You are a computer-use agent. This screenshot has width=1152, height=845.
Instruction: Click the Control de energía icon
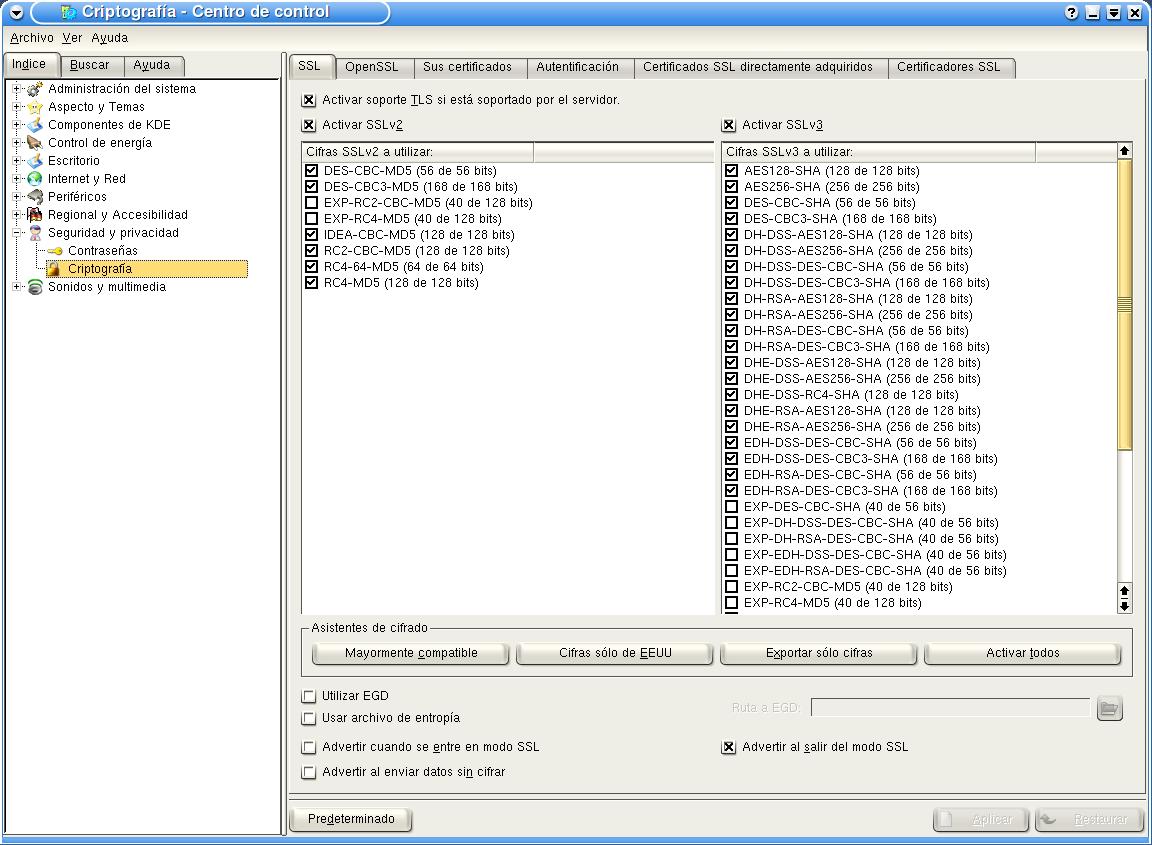(35, 143)
